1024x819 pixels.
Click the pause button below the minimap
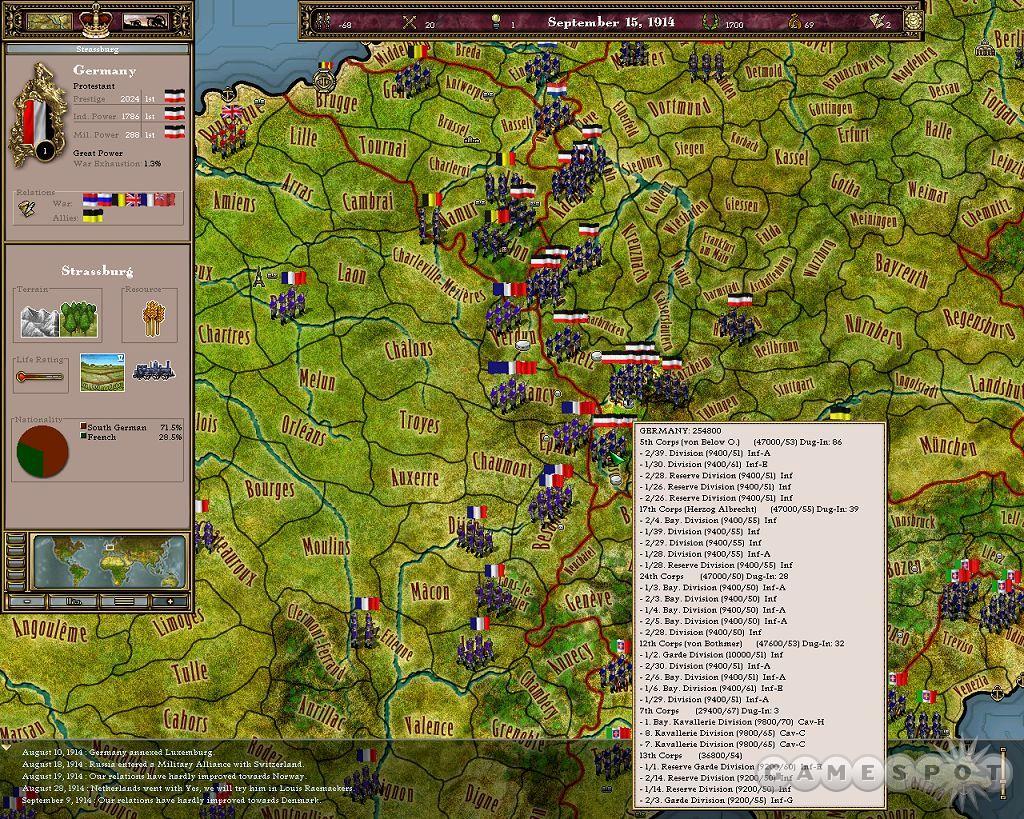(73, 601)
